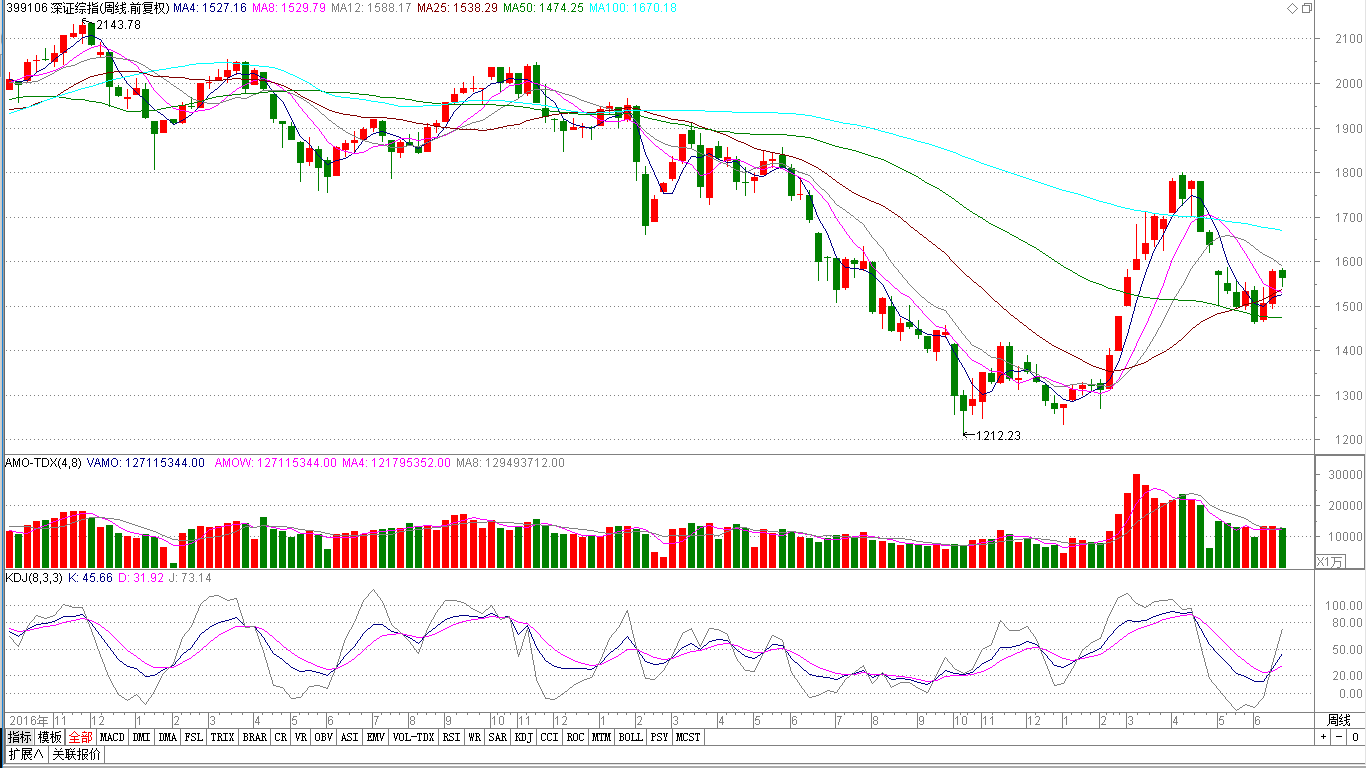Screen dimensions: 1366x768
Task: Click the overlapping-windows restore icon
Action: pos(1306,8)
